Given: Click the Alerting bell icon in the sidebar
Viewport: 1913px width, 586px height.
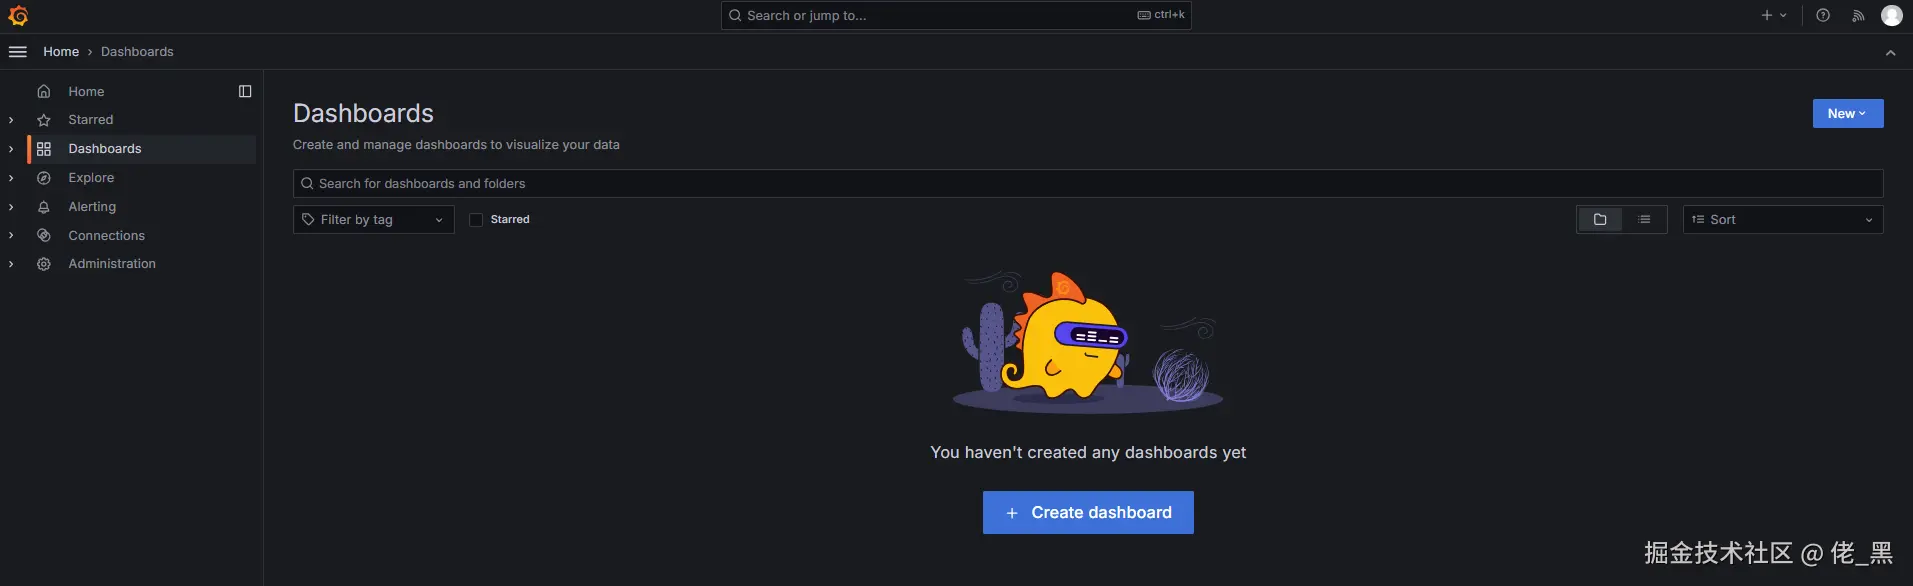Looking at the screenshot, I should click(44, 207).
